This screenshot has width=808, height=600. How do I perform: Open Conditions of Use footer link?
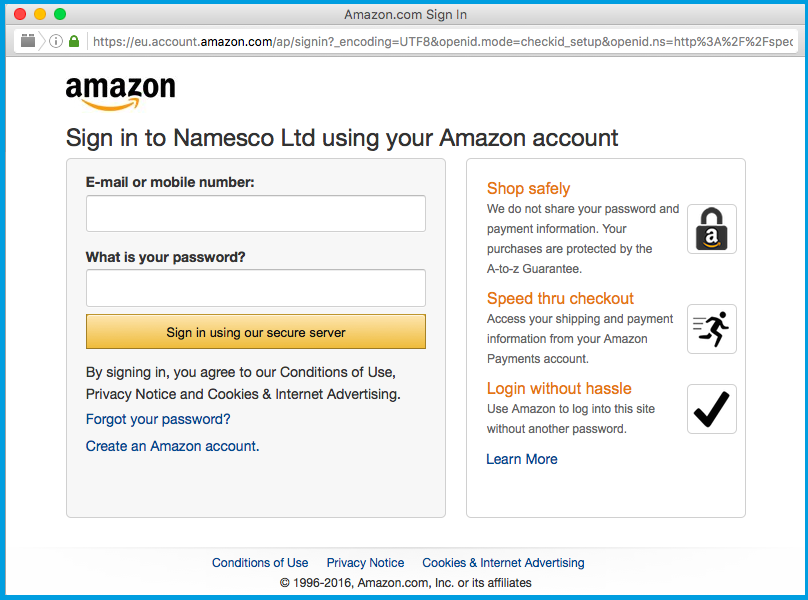click(260, 563)
